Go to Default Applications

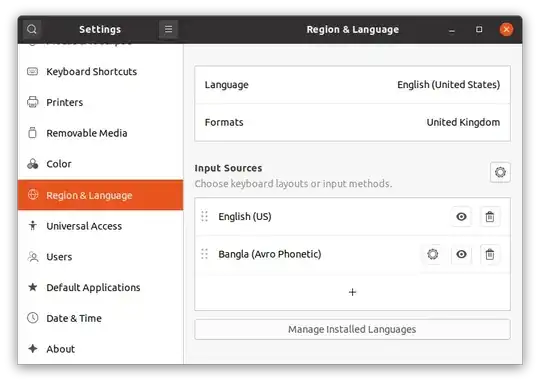(x=101, y=287)
